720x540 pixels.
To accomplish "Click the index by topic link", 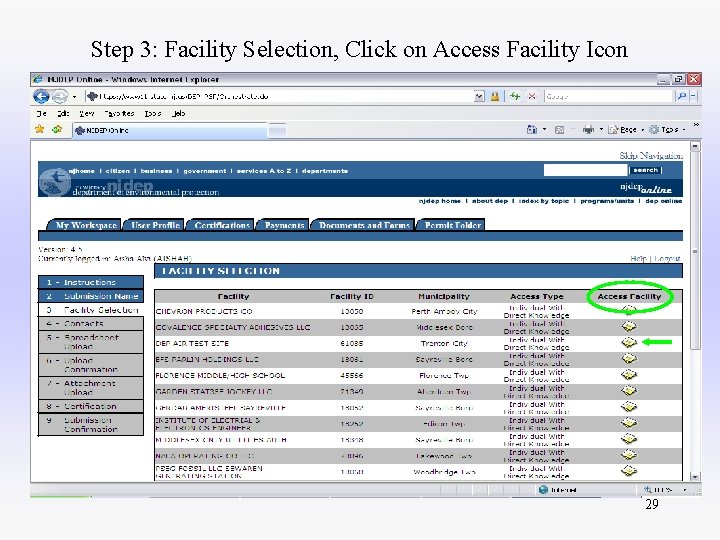I will click(544, 201).
